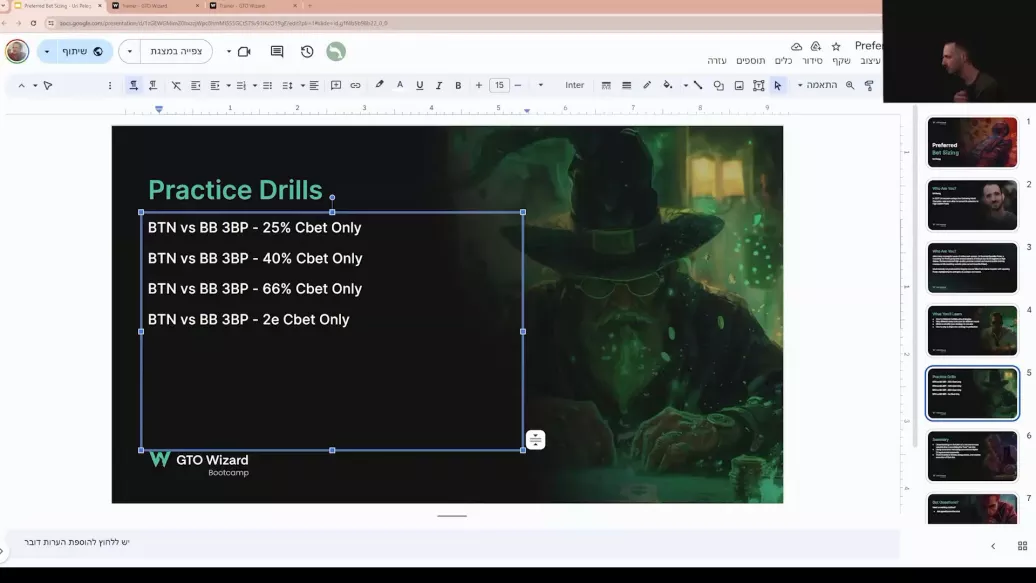Open the highlight color picker
This screenshot has height=583, width=1036.
pos(379,85)
